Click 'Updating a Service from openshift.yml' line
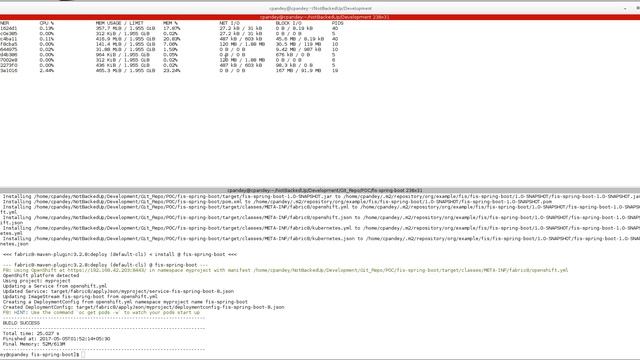This screenshot has width=640, height=360. pyautogui.click(x=55, y=286)
